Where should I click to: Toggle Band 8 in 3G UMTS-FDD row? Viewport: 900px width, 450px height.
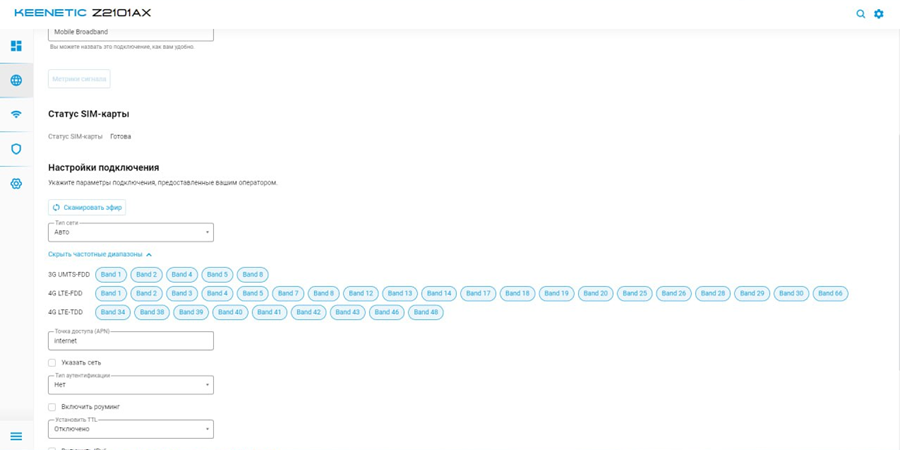point(252,274)
